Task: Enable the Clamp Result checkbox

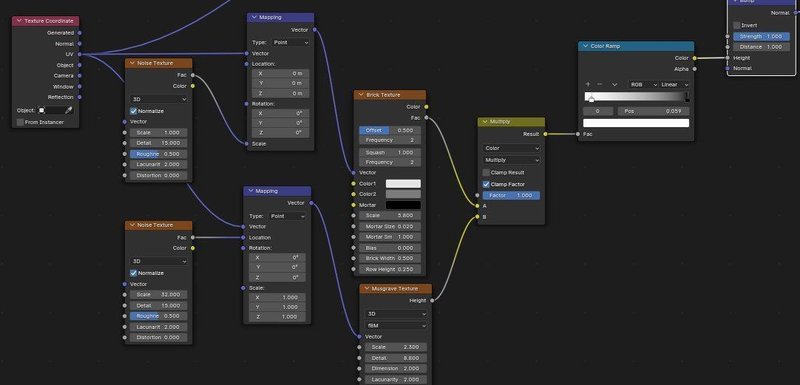Action: [486, 173]
